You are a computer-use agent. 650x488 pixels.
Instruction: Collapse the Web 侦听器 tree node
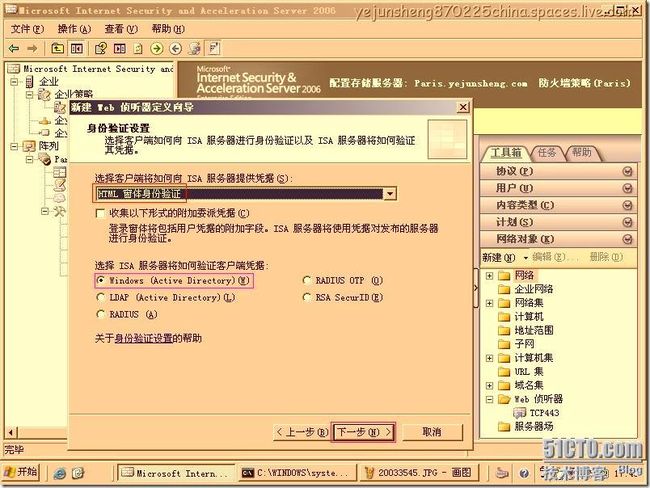click(x=489, y=399)
